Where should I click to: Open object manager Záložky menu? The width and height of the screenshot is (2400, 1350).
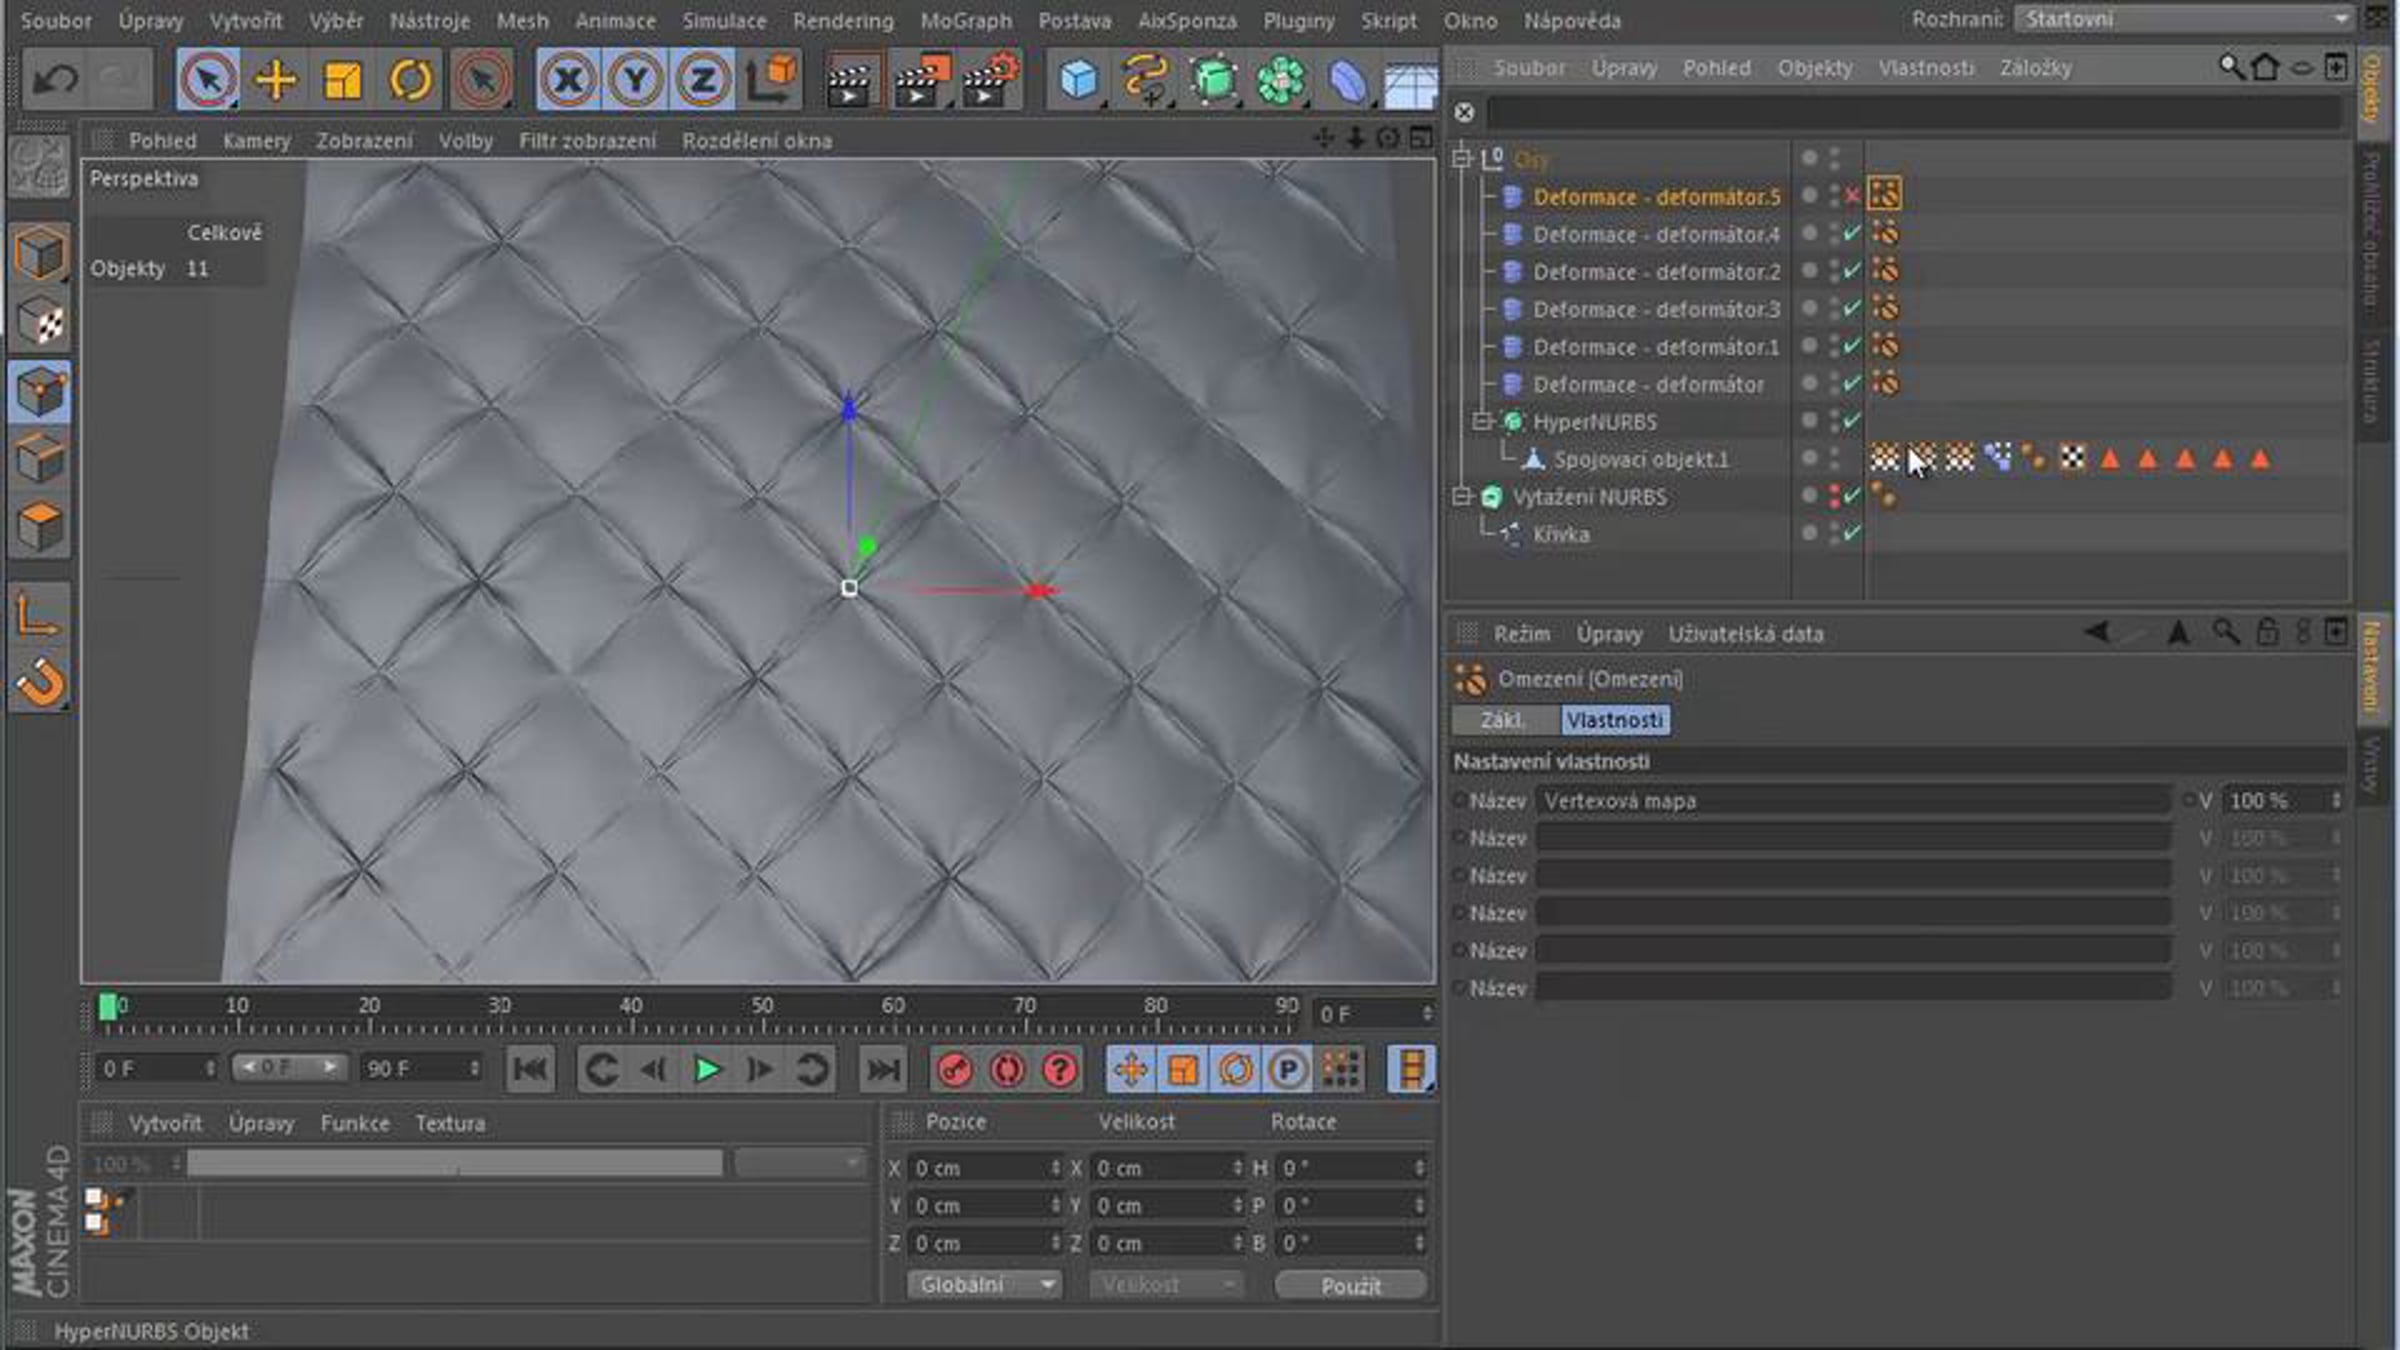point(2035,68)
